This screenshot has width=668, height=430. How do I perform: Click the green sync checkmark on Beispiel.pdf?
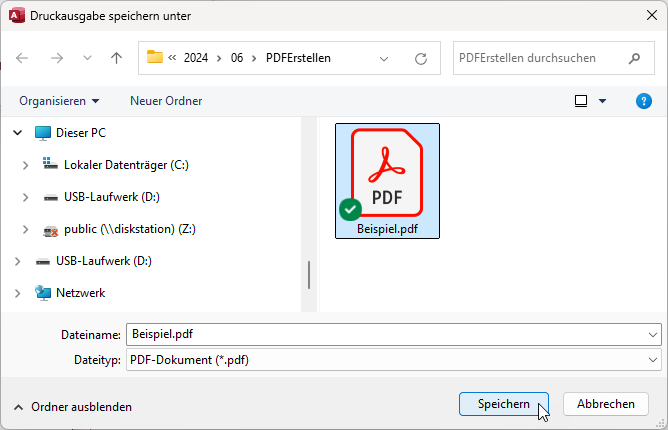[x=350, y=209]
